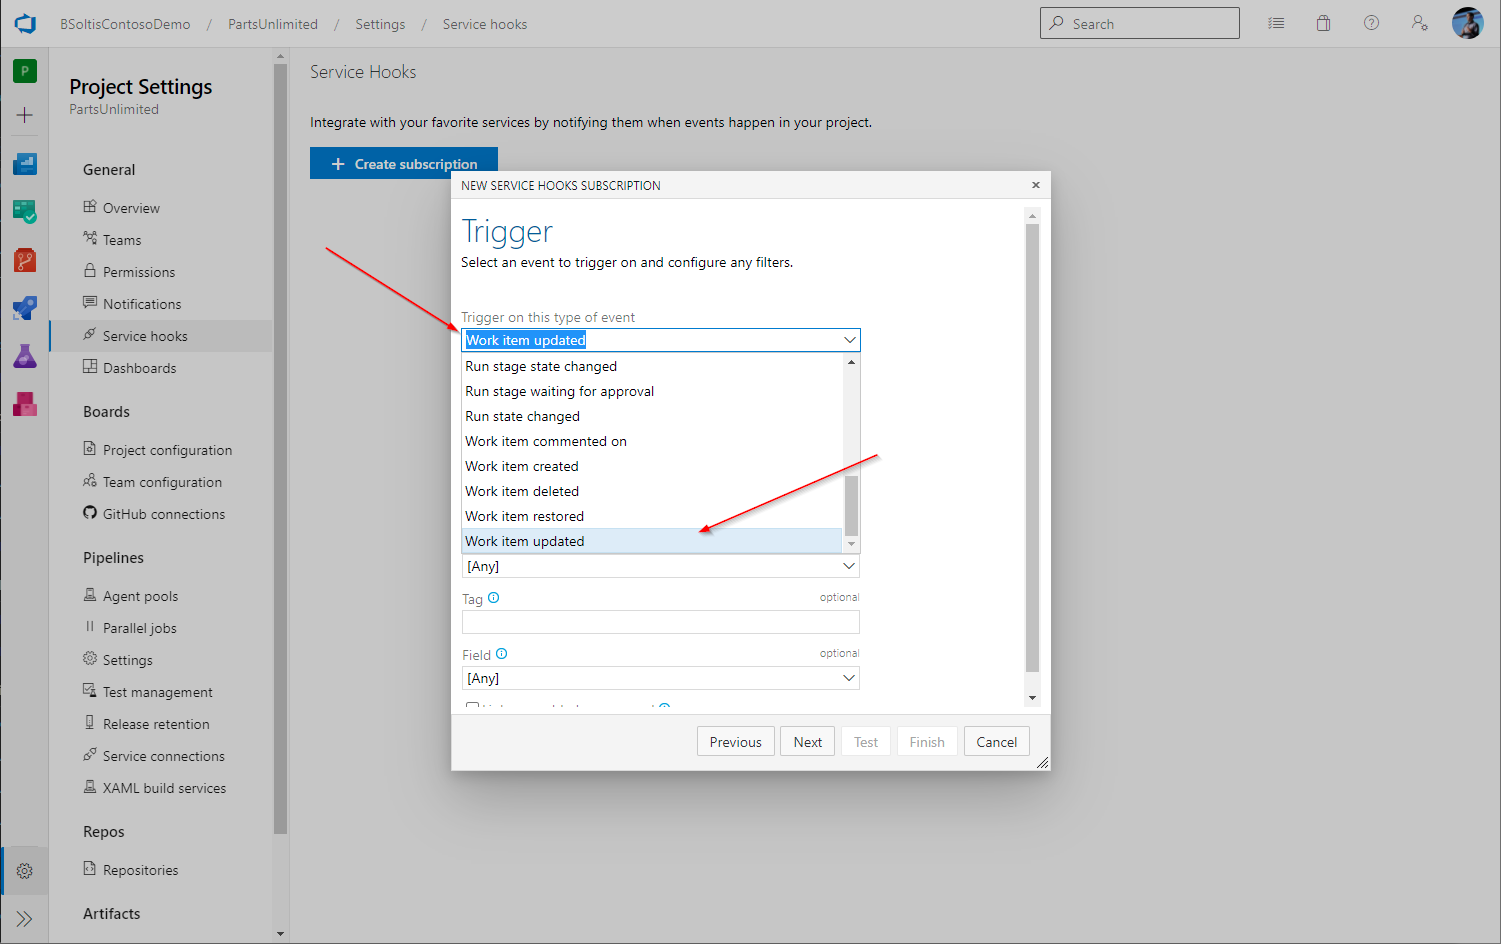This screenshot has width=1501, height=944.
Task: Open the help question mark icon
Action: 1371,23
